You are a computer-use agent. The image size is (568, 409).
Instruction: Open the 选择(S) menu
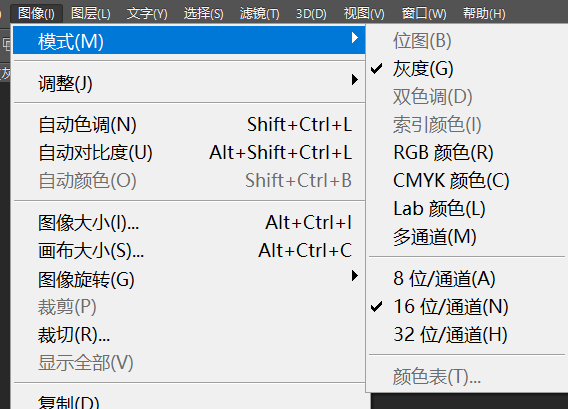203,13
